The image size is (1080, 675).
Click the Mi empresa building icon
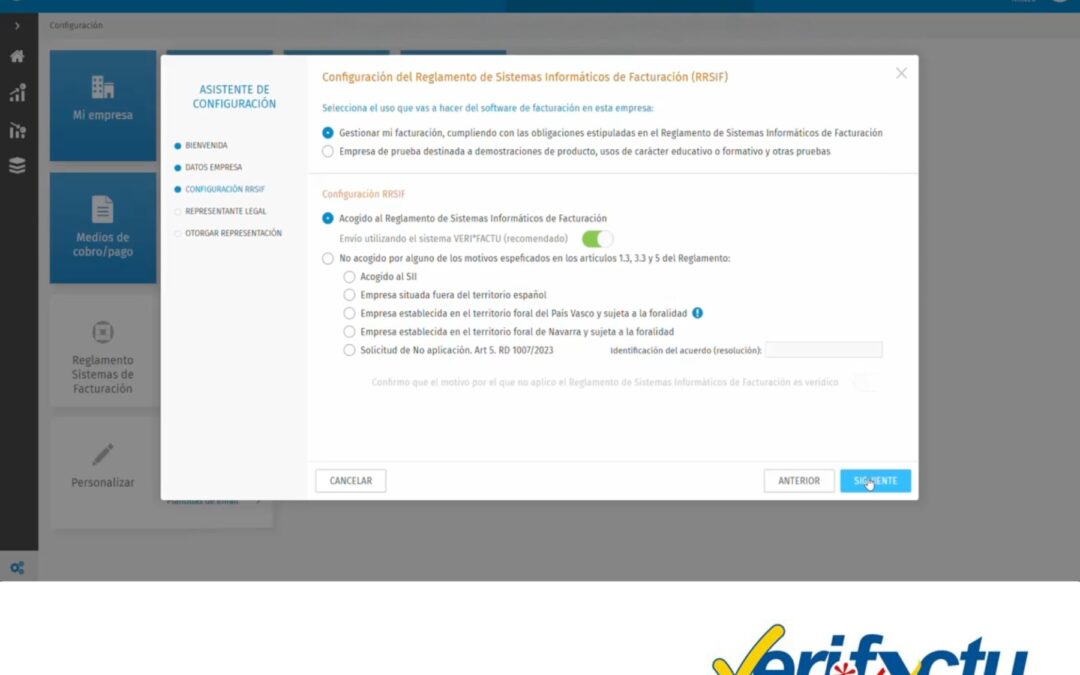coord(103,87)
